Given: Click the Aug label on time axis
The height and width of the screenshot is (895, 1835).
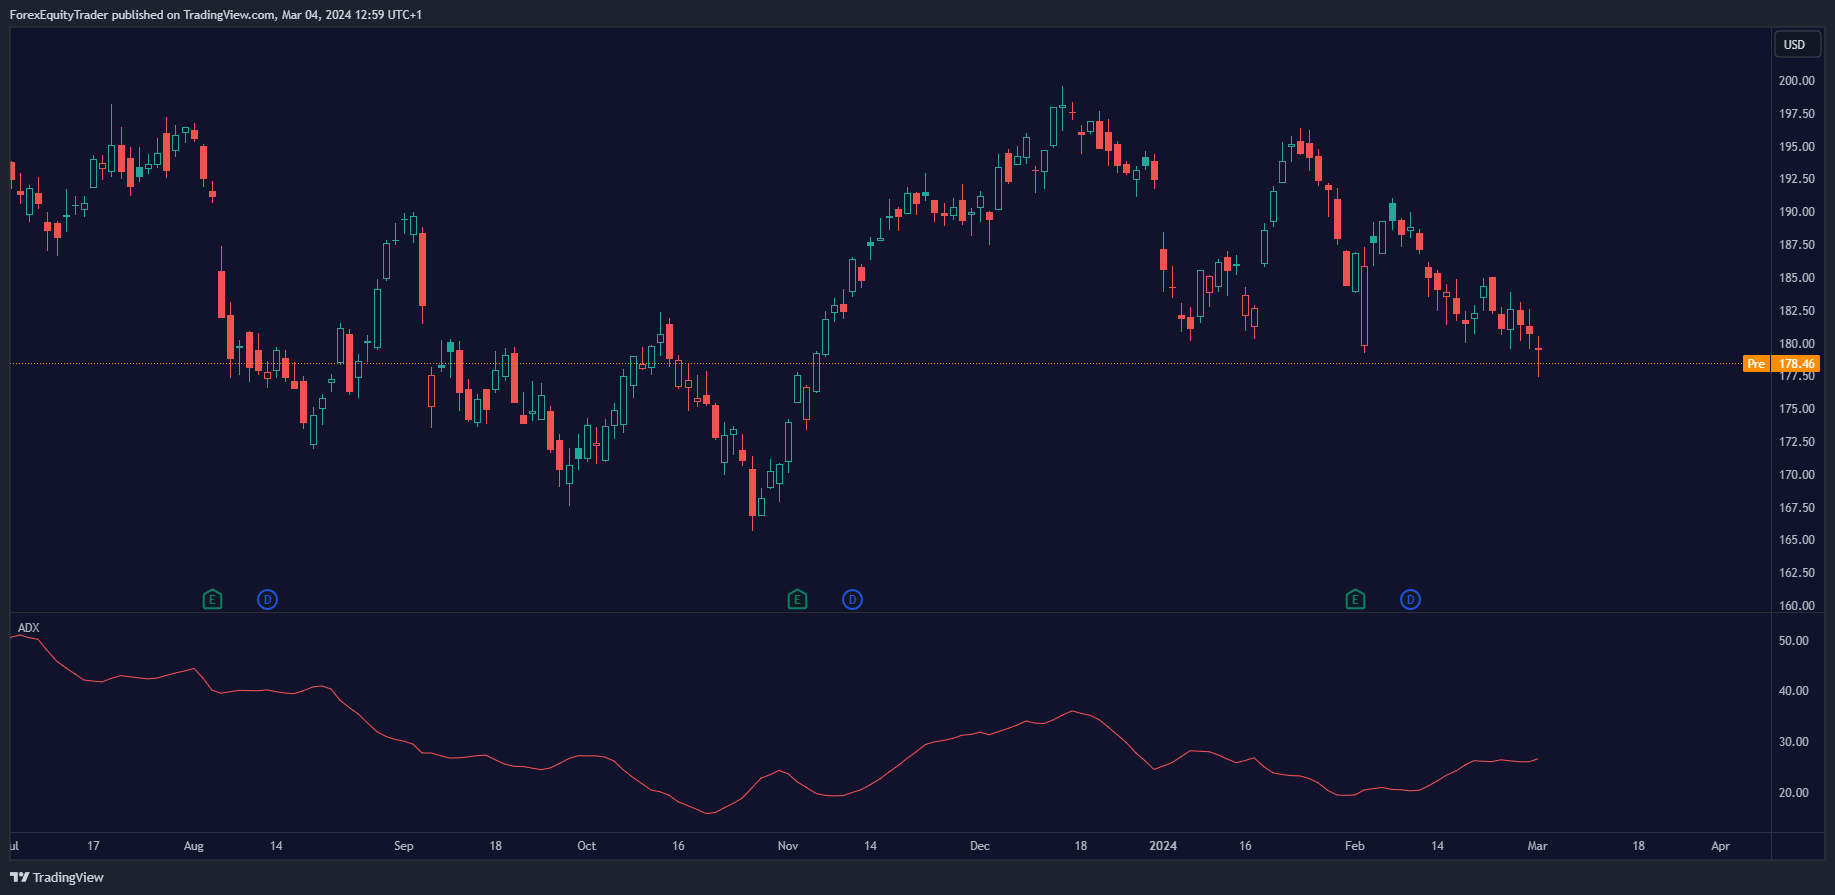Looking at the screenshot, I should (194, 846).
